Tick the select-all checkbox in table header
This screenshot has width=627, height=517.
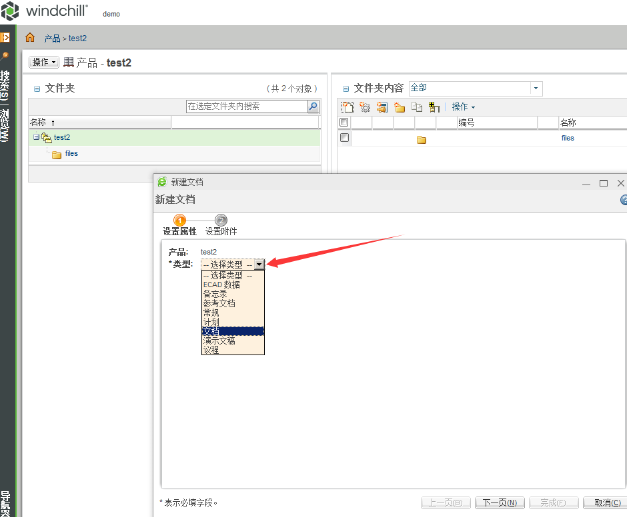tap(345, 123)
